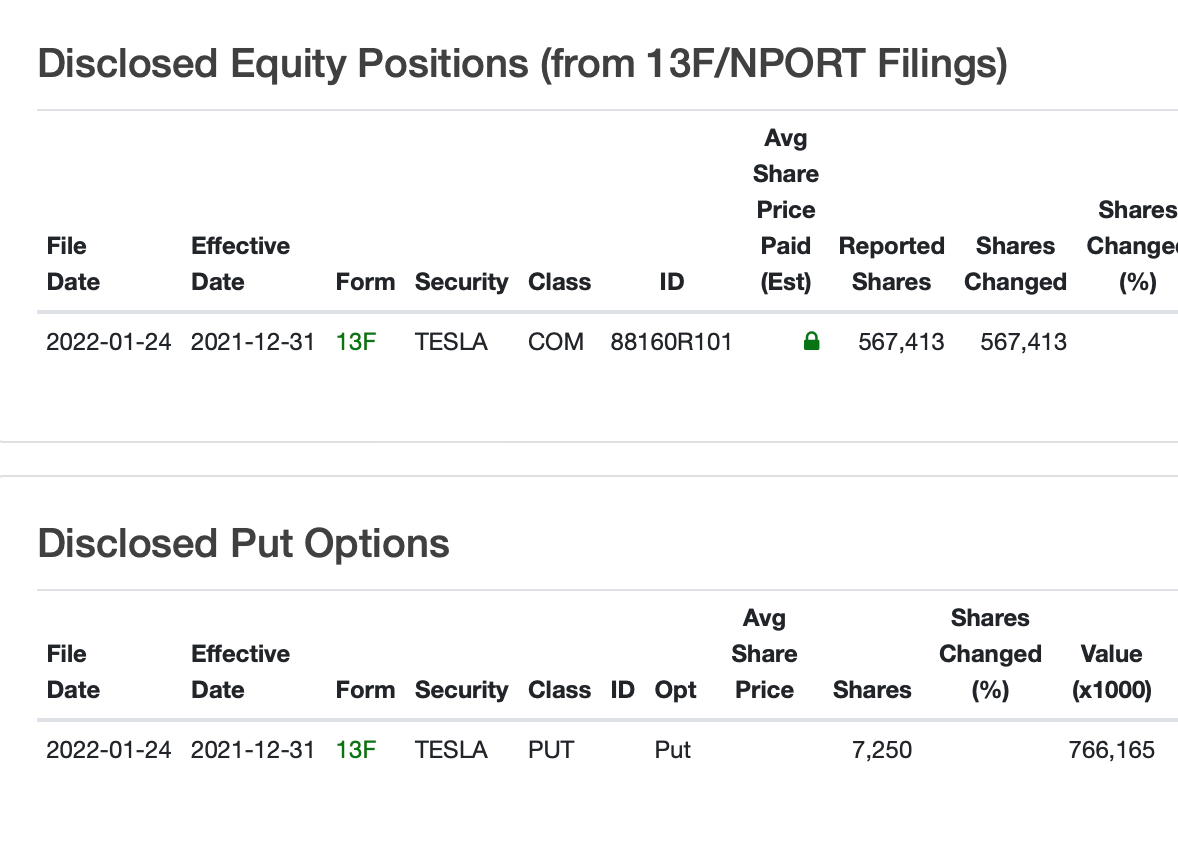Click the Value (x1000) column header
1178x842 pixels.
click(1111, 671)
